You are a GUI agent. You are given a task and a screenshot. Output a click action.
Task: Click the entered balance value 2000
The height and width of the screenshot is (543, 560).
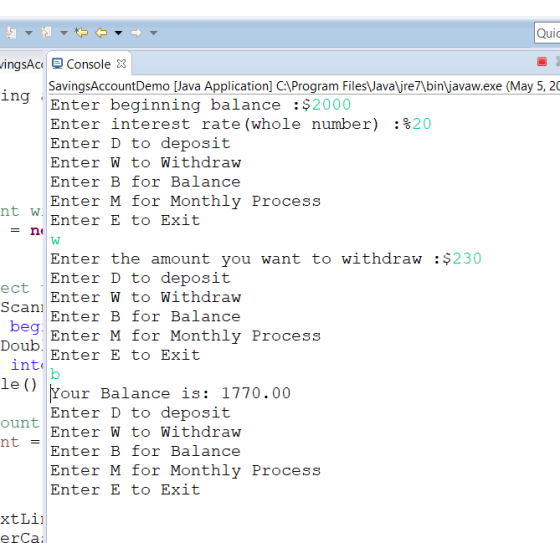coord(331,105)
